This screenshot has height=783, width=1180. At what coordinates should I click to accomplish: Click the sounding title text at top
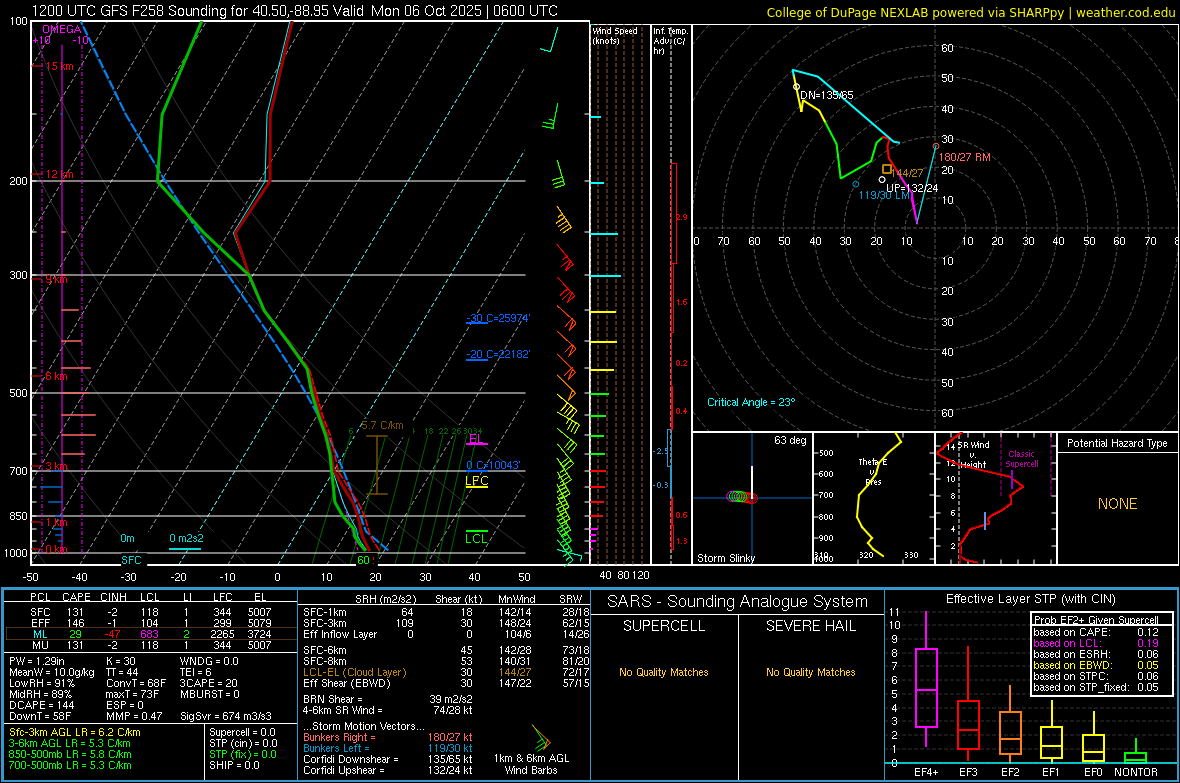[295, 11]
